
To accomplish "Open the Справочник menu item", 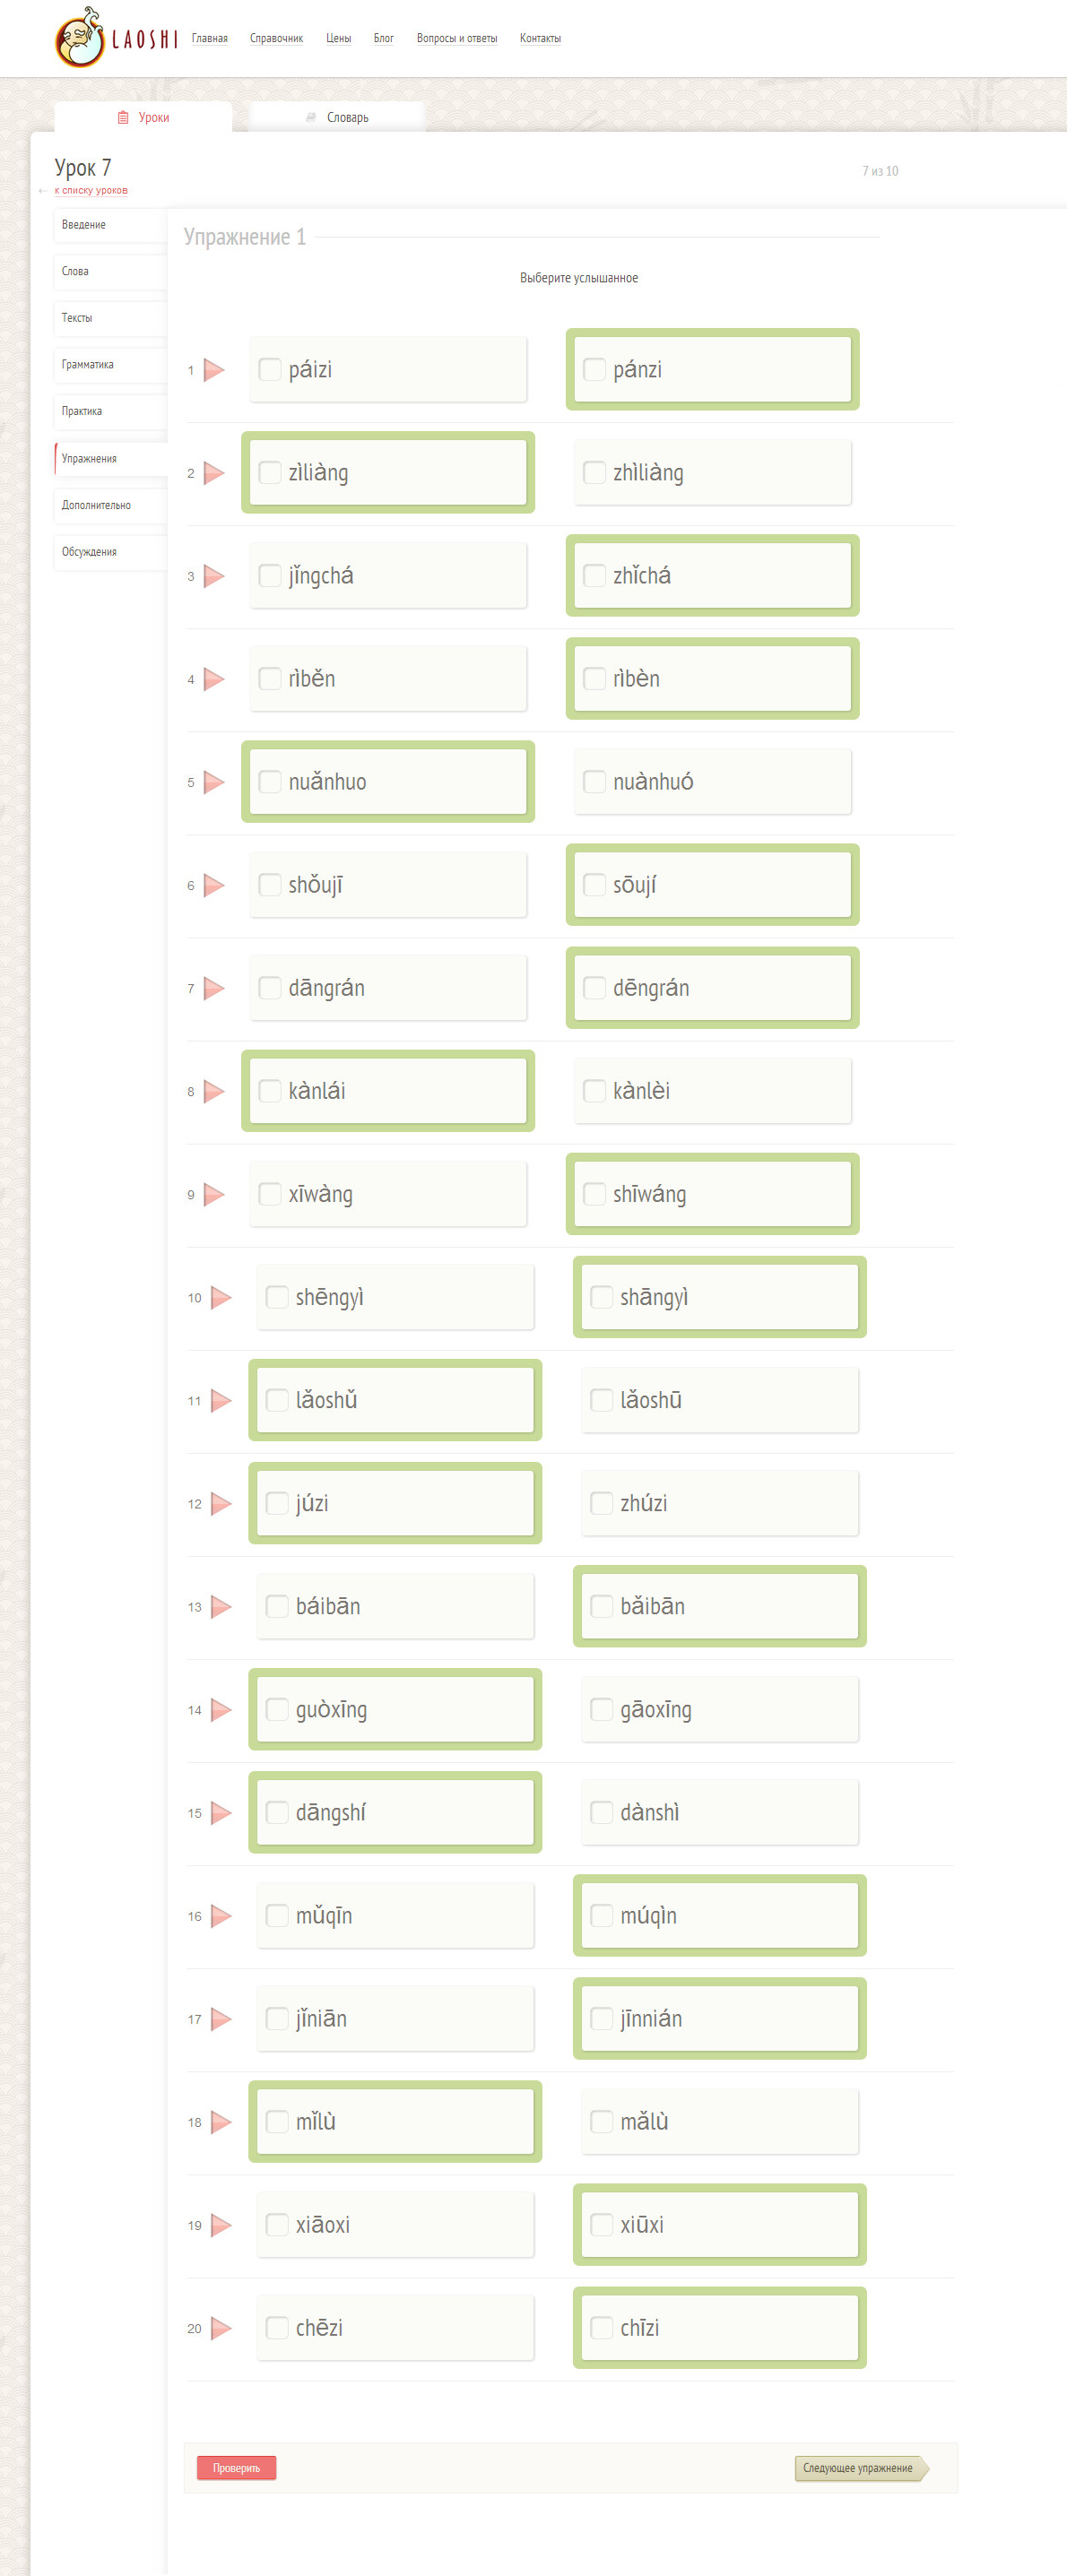I will [x=276, y=39].
